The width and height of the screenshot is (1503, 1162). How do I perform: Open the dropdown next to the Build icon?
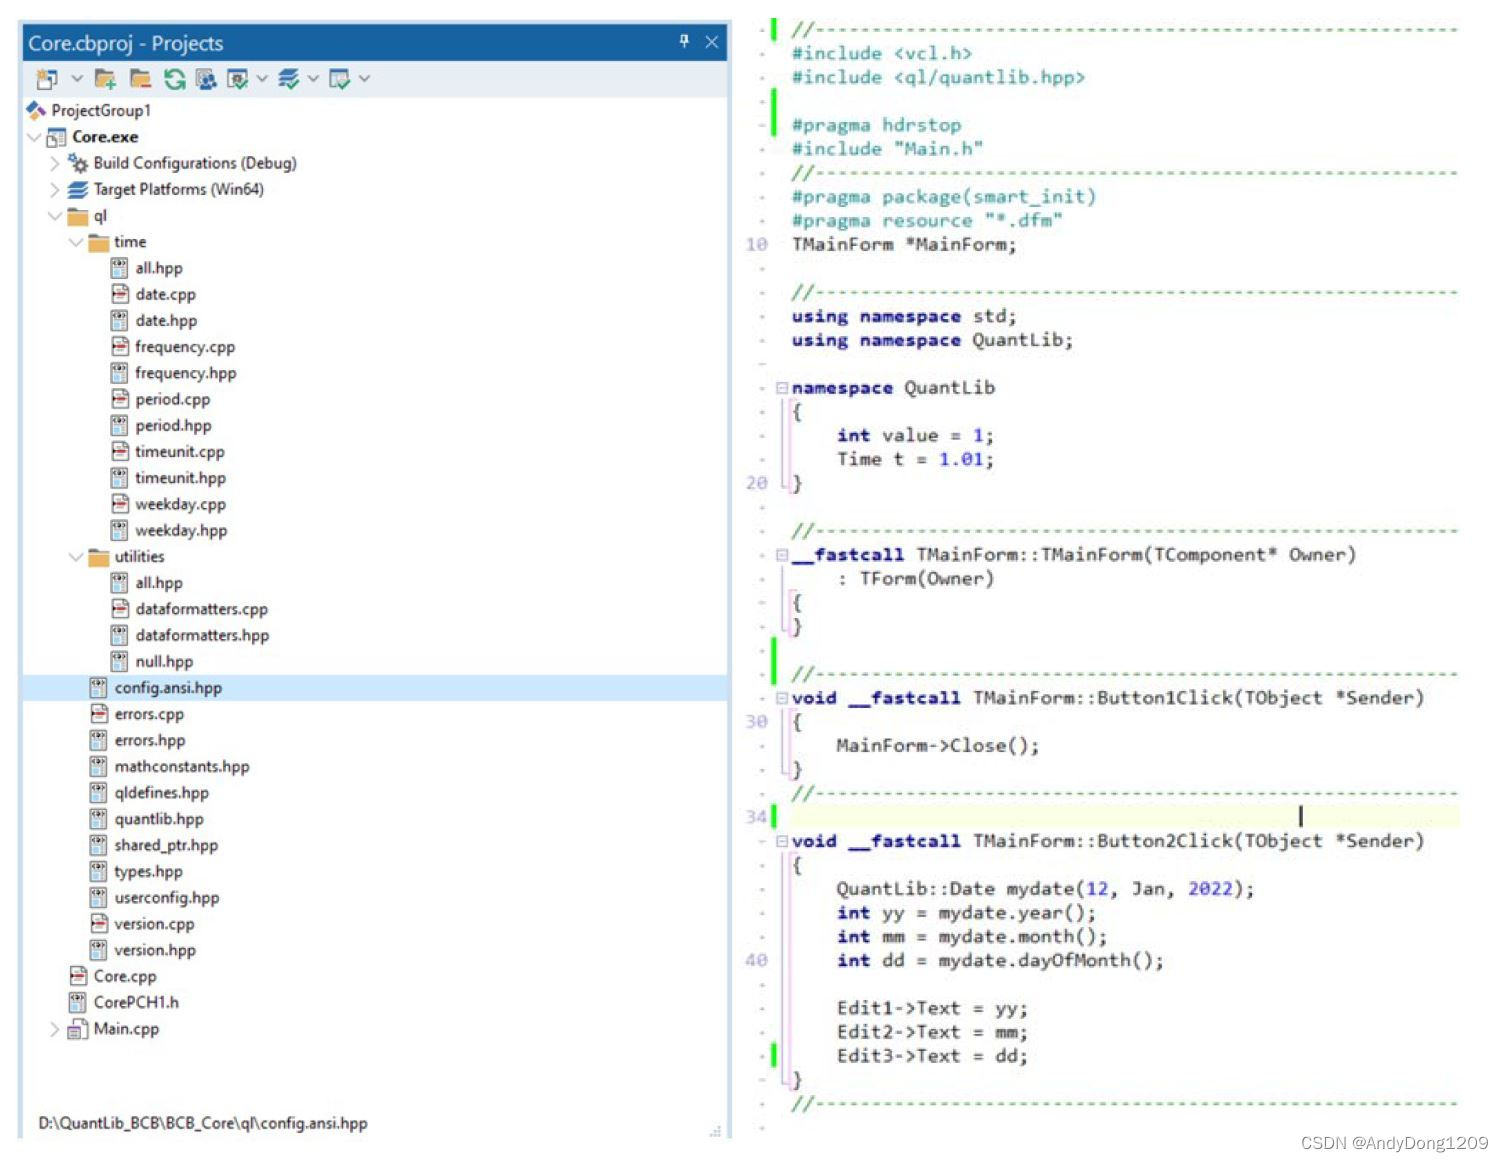coord(314,79)
